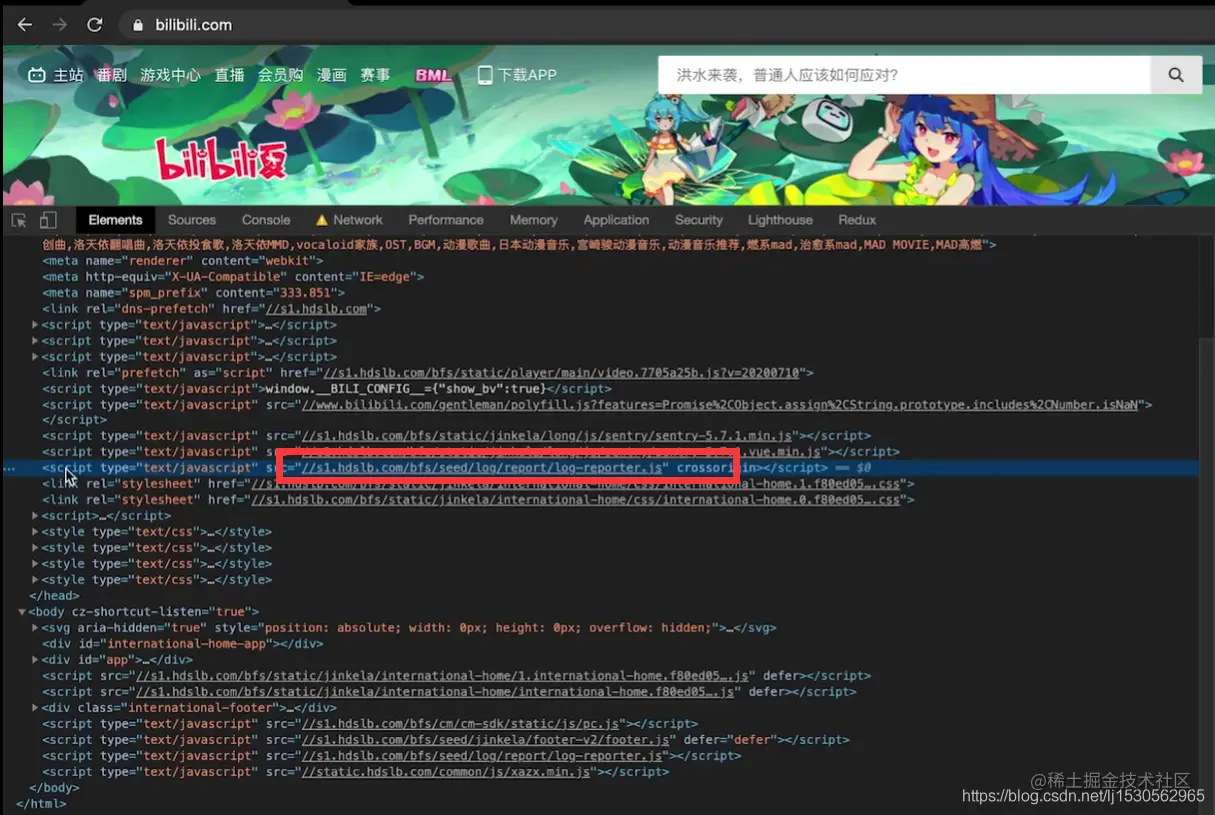
Task: Click the warning triangle on the Network tab
Action: 323,219
